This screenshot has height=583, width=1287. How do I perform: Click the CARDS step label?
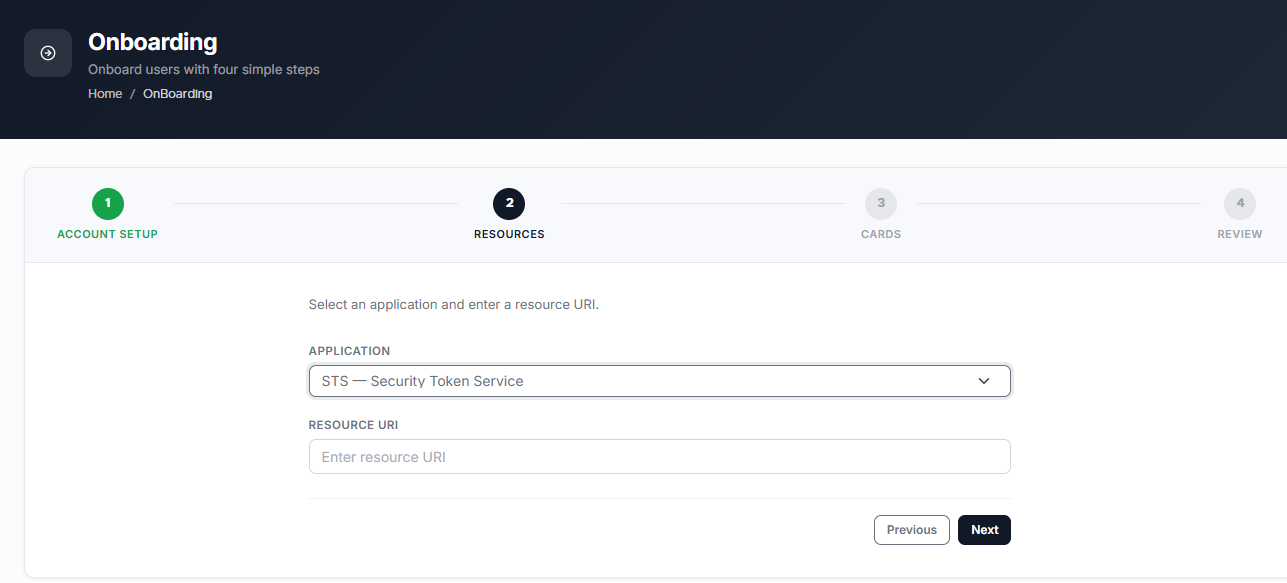pos(881,234)
